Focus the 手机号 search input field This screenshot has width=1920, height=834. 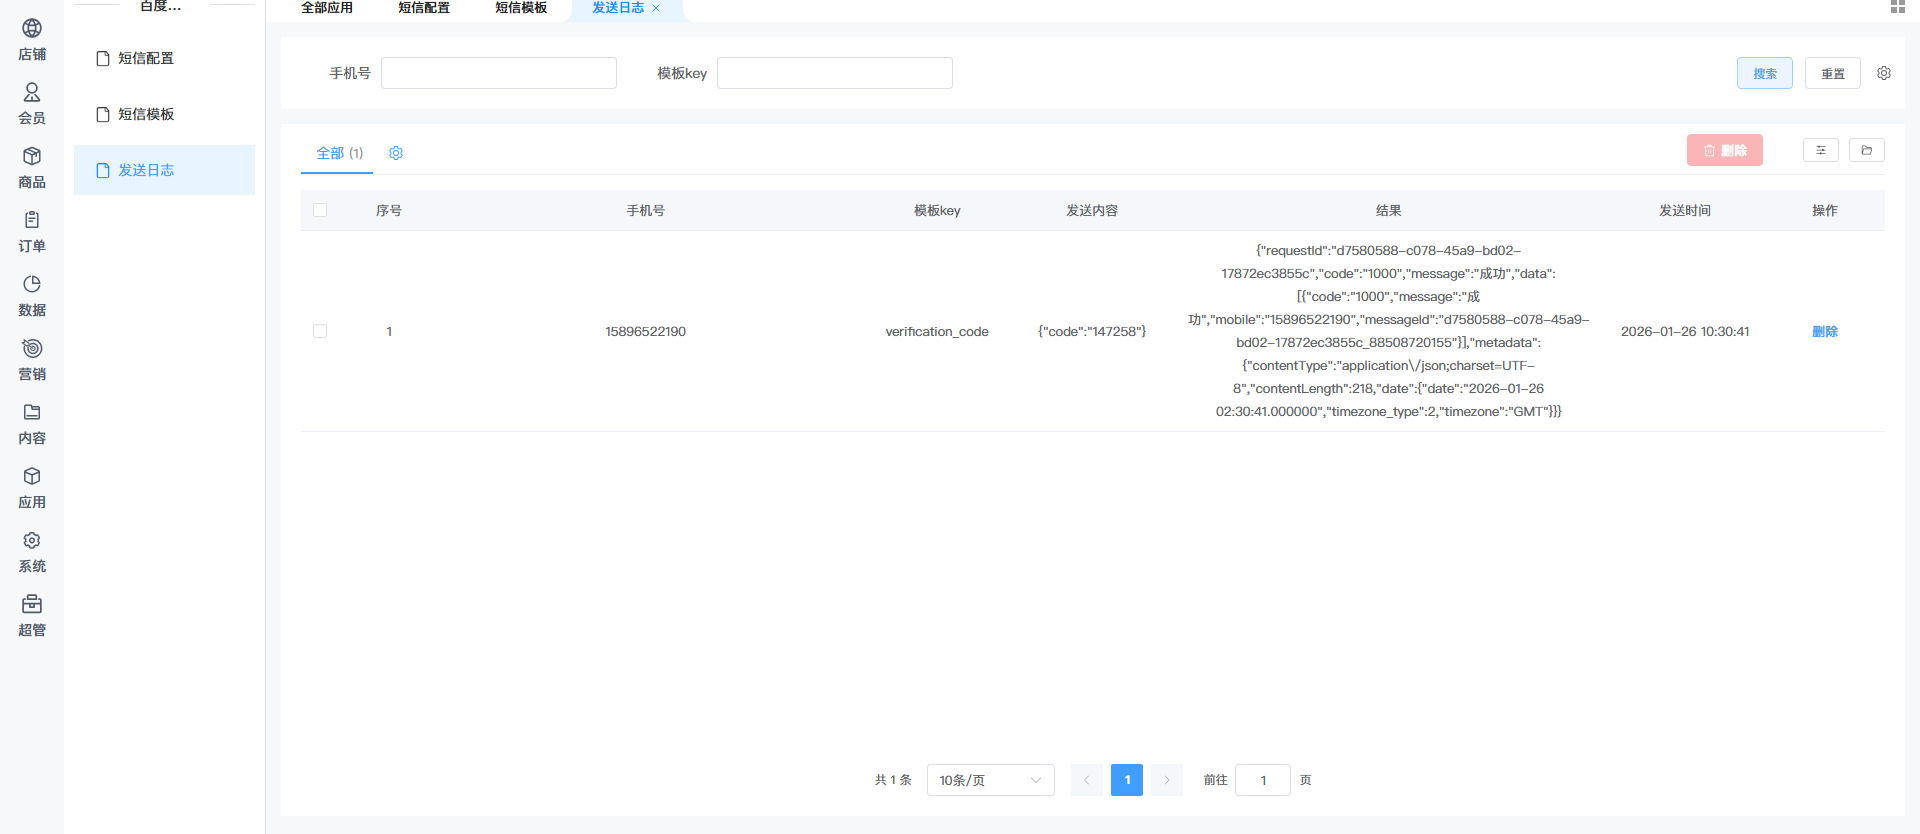coord(499,73)
